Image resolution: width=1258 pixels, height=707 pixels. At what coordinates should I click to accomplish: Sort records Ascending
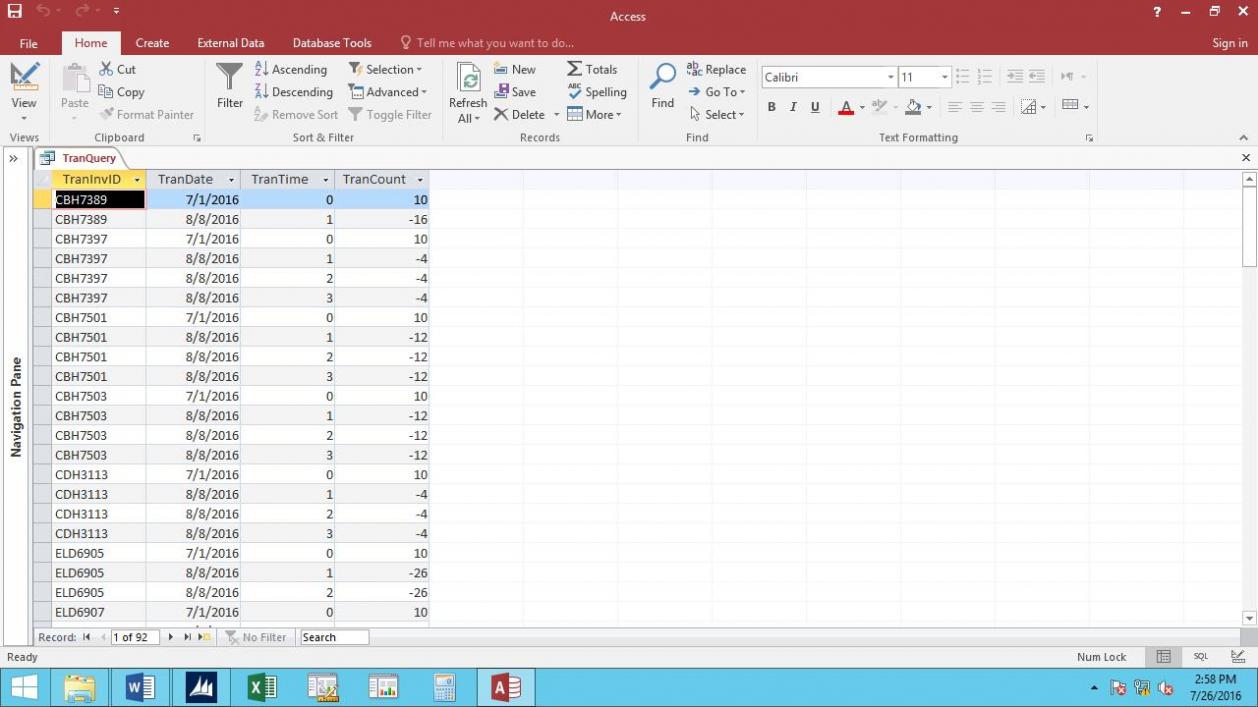pos(290,69)
